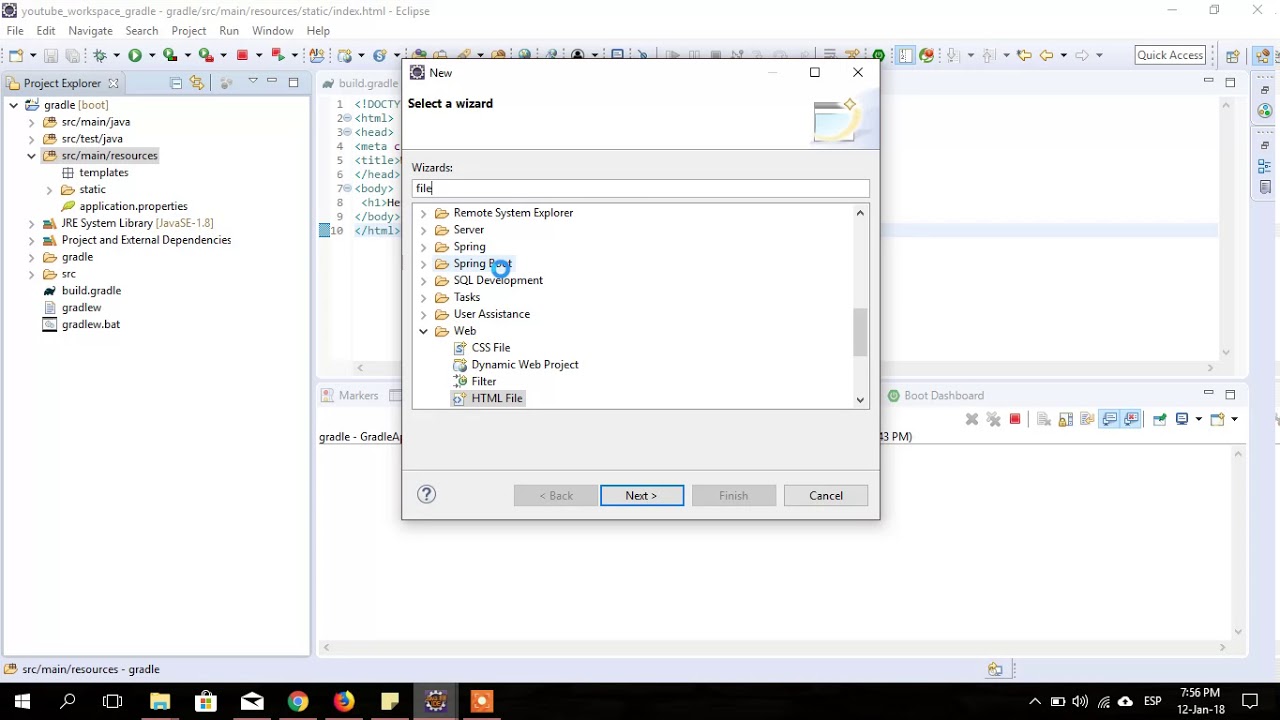Click the Clear Console icon

click(1044, 419)
